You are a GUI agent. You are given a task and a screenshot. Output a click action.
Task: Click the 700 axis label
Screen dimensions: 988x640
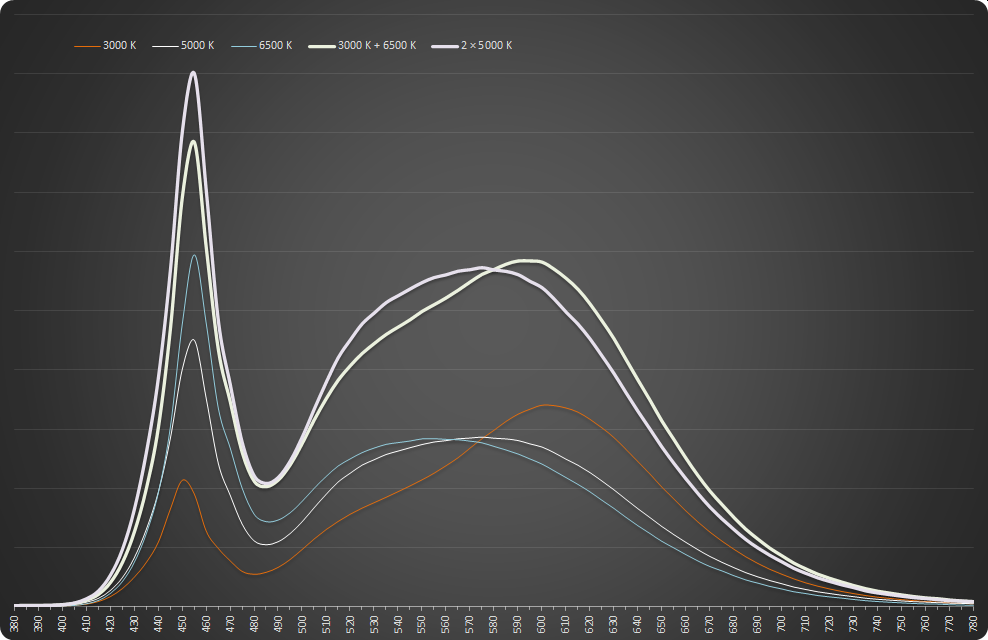[x=782, y=624]
